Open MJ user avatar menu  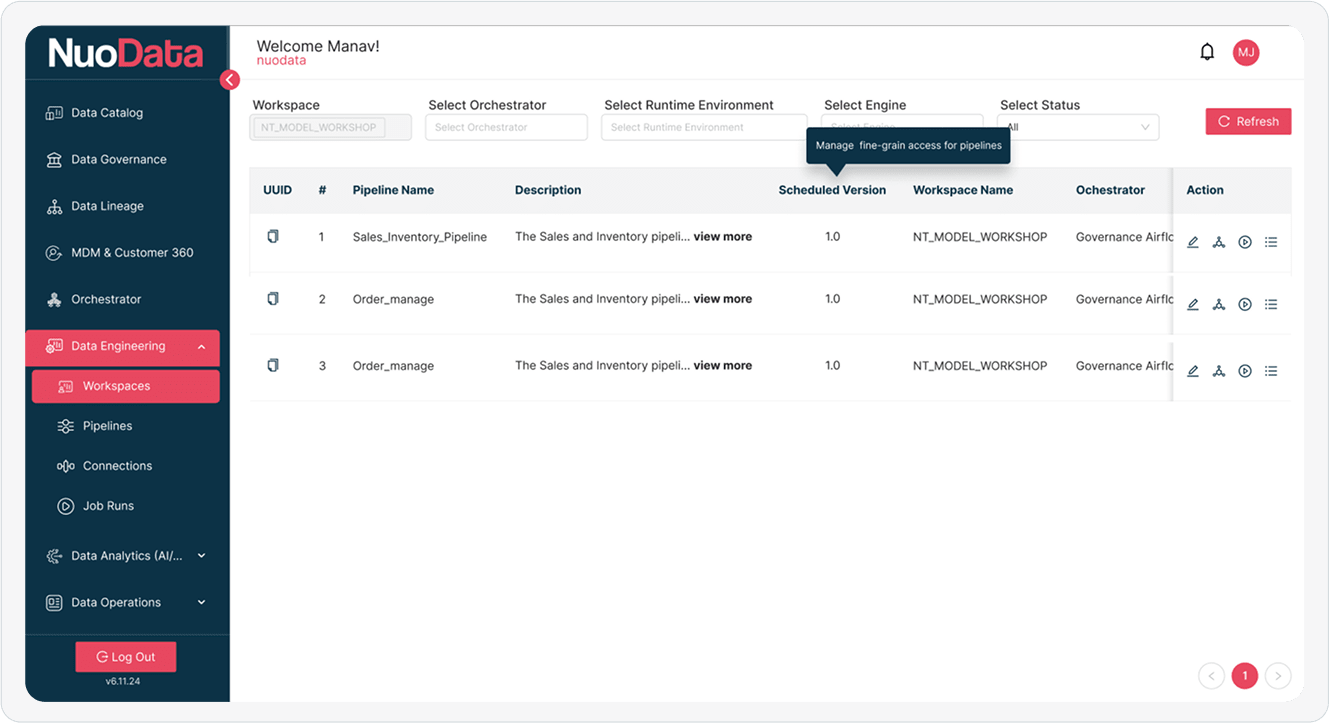(1245, 52)
